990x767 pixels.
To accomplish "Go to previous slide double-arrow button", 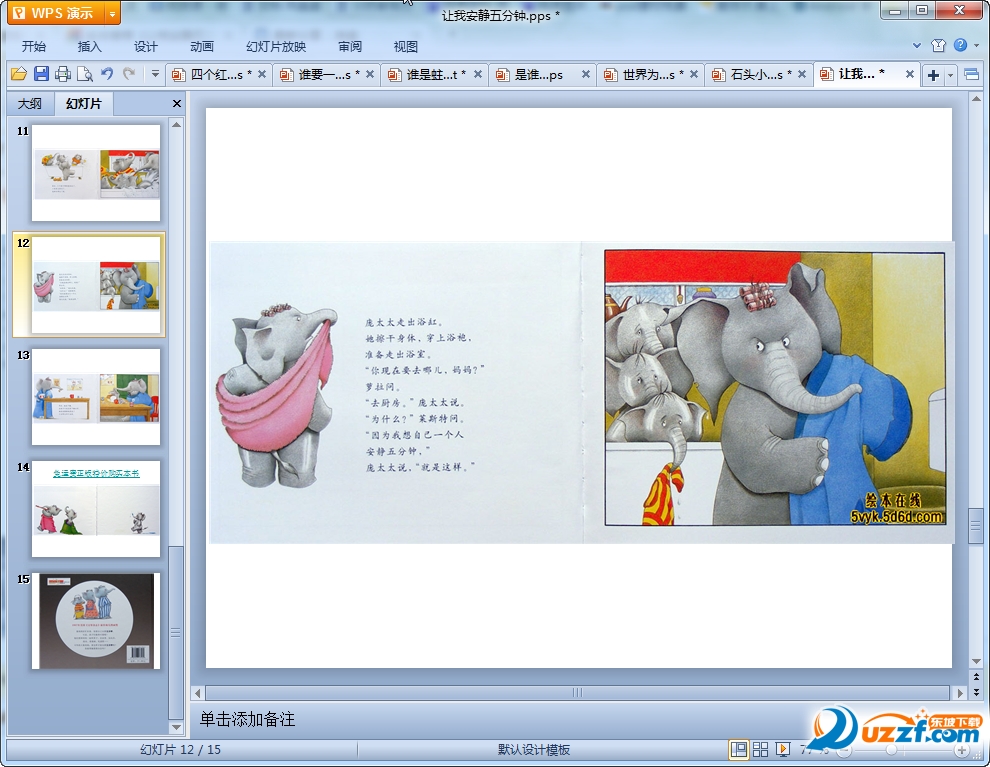I will [976, 676].
